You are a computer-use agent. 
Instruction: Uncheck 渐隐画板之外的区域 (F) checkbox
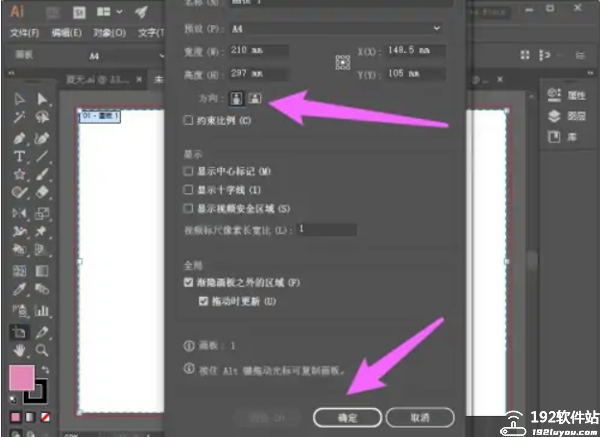188,282
